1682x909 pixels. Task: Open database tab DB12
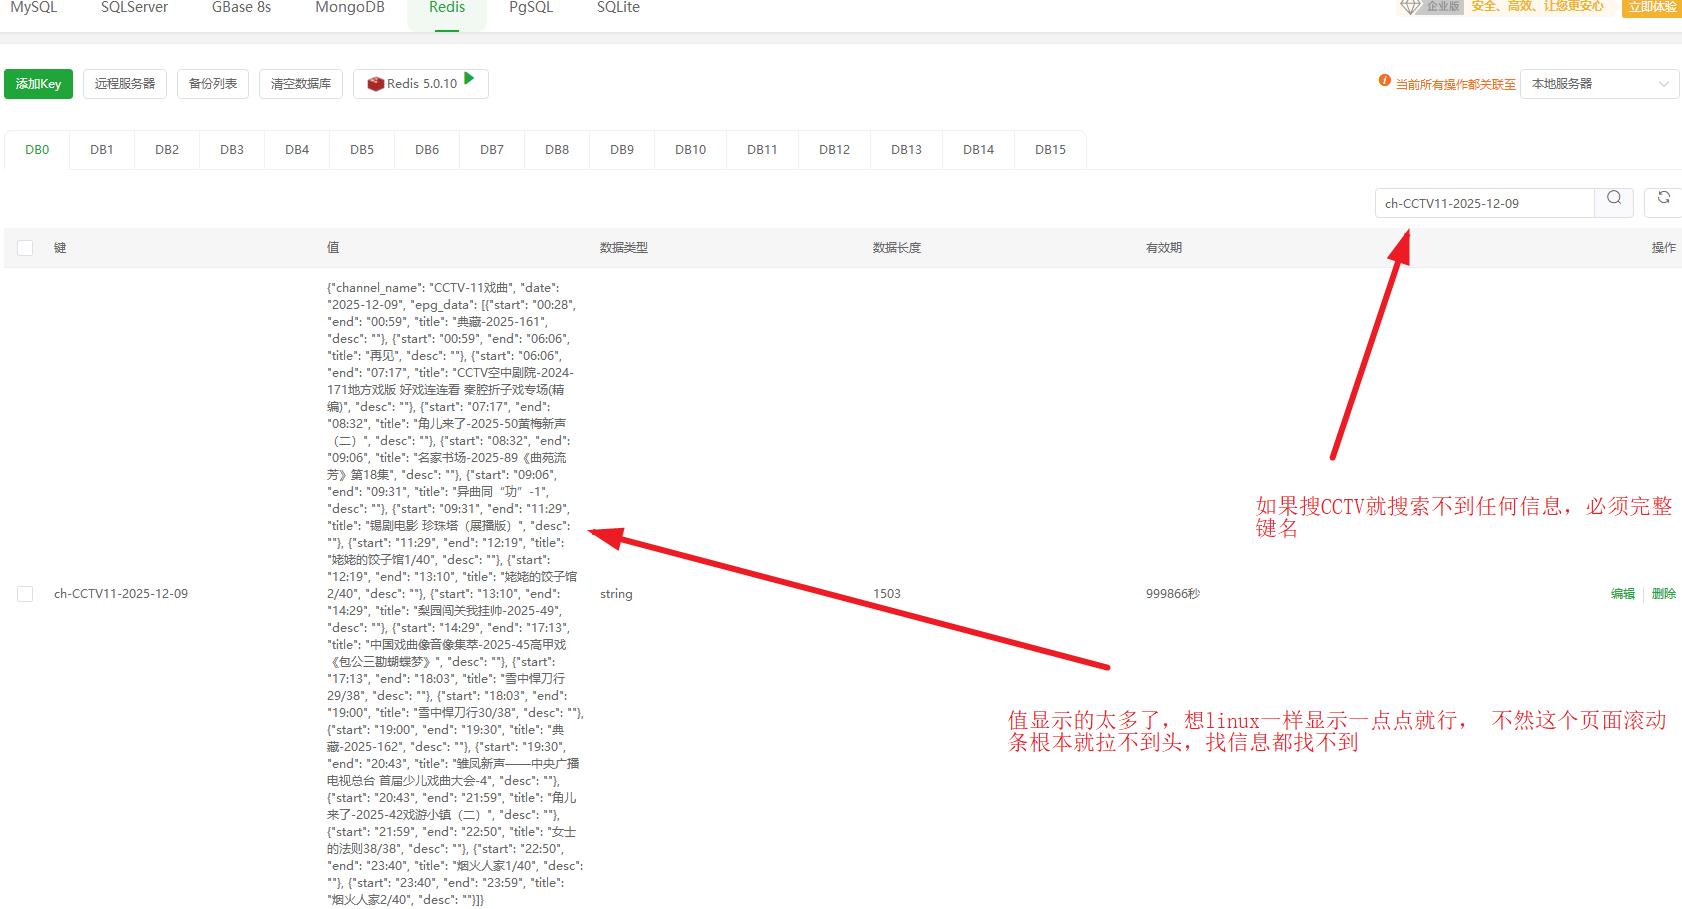coord(835,150)
